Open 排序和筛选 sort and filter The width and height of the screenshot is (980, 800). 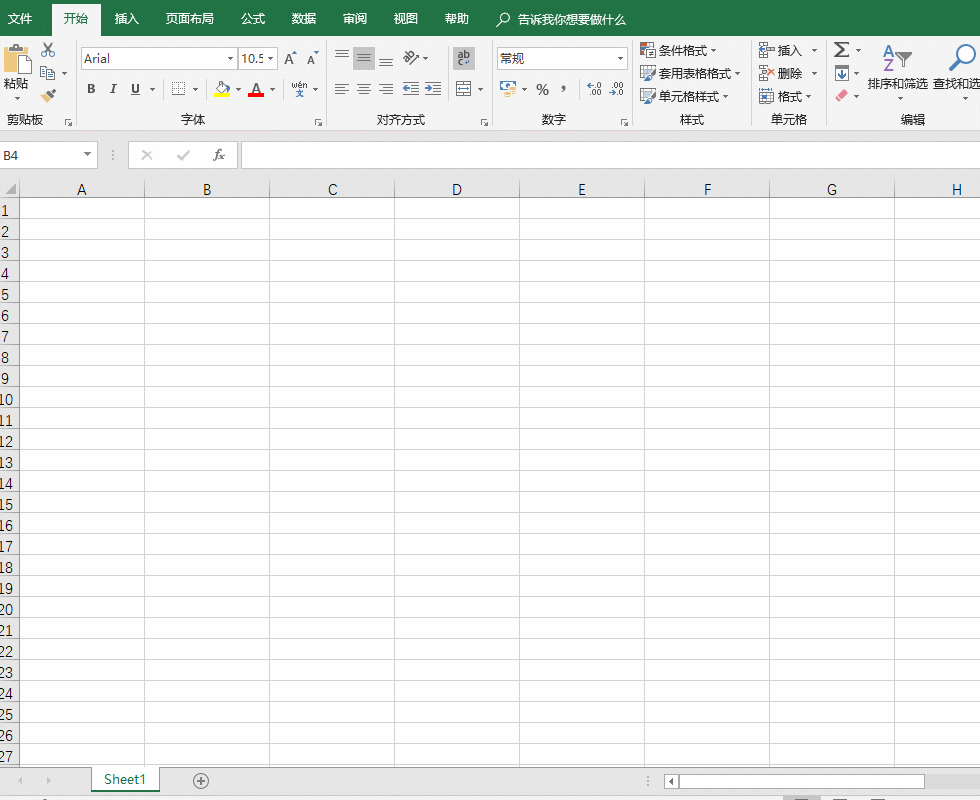click(898, 72)
